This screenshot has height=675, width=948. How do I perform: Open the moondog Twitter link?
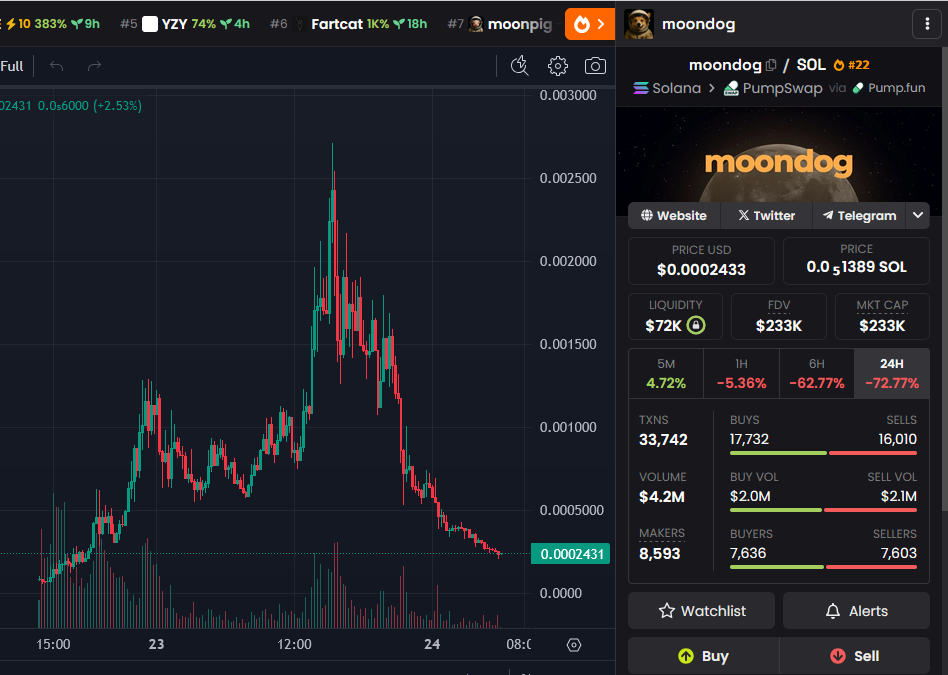[766, 215]
